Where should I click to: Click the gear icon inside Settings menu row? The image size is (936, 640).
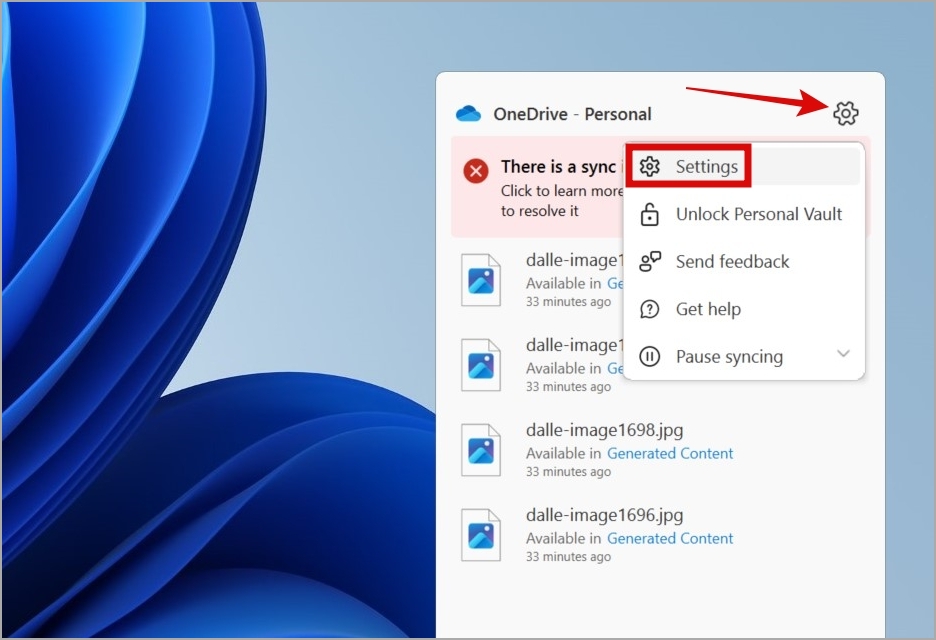pyautogui.click(x=649, y=167)
